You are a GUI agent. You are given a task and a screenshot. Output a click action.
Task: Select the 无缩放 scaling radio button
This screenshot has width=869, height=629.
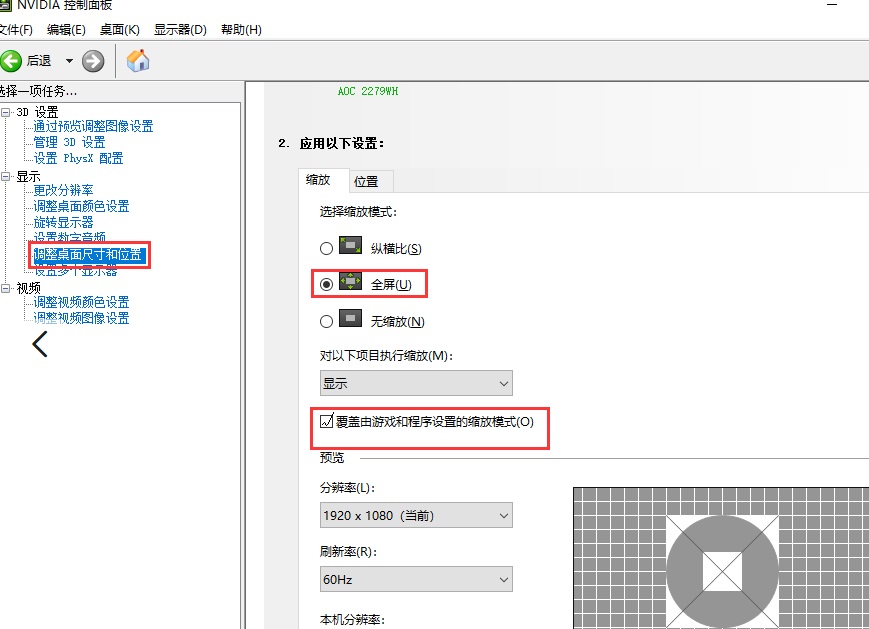click(326, 321)
